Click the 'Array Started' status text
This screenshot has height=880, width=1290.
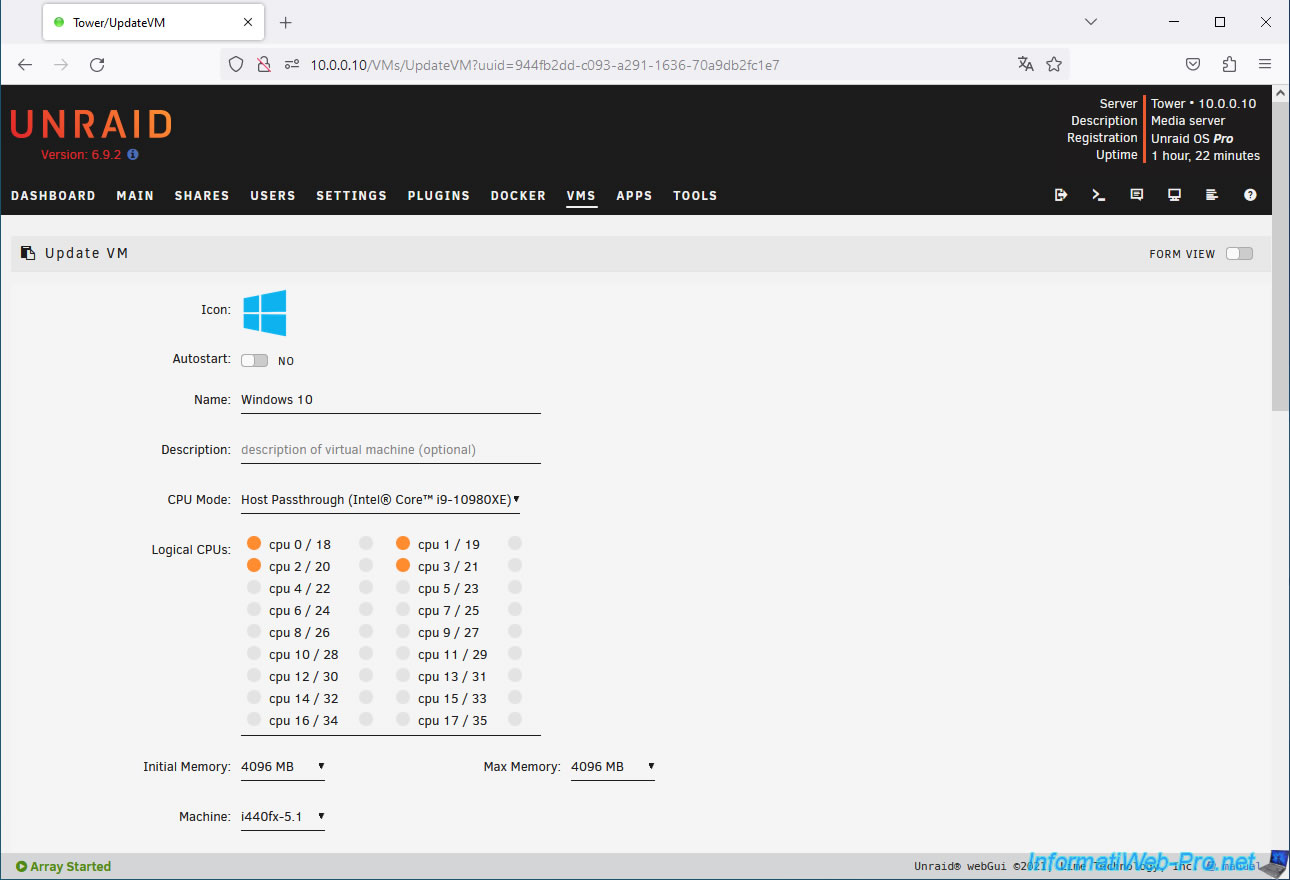(71, 867)
